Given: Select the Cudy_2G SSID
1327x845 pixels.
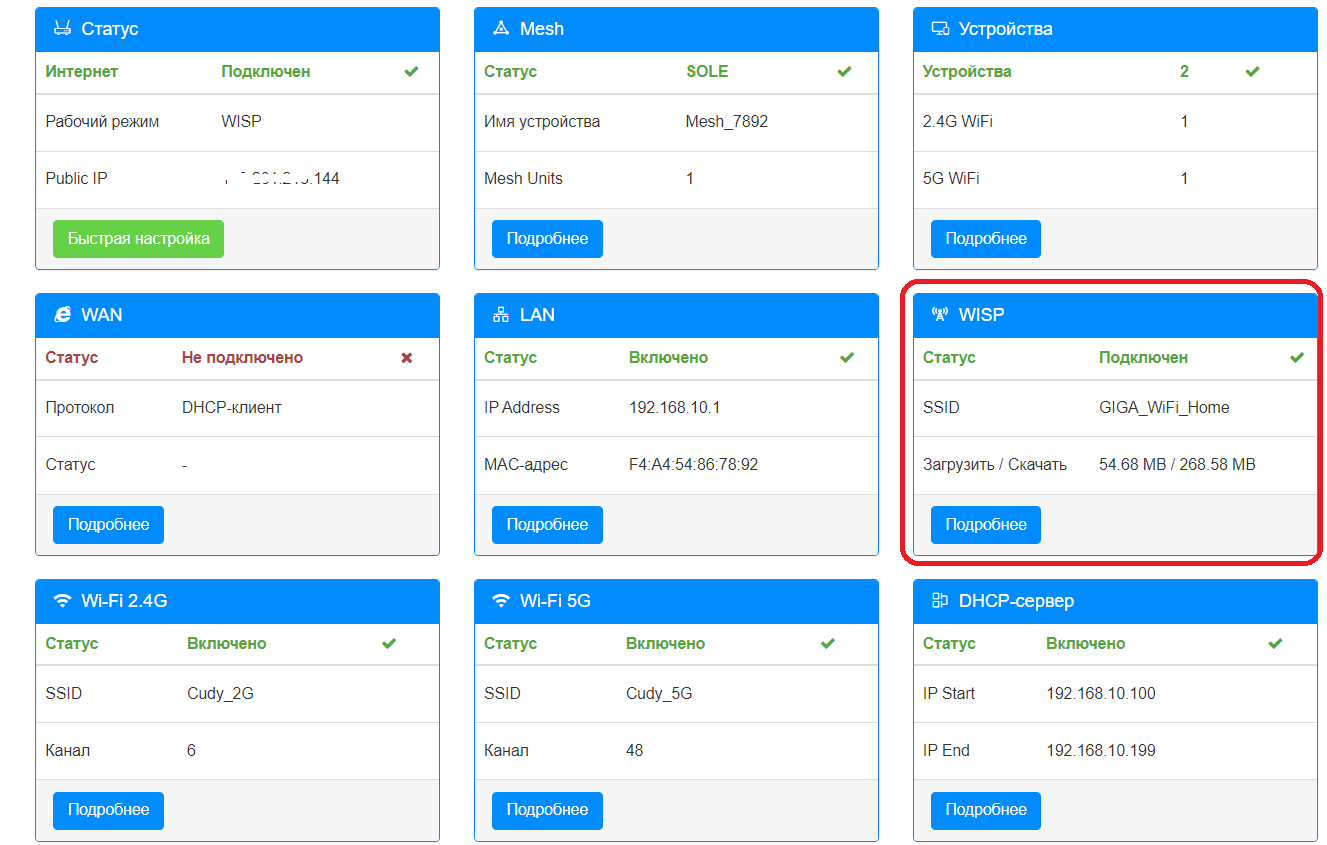Looking at the screenshot, I should [220, 694].
